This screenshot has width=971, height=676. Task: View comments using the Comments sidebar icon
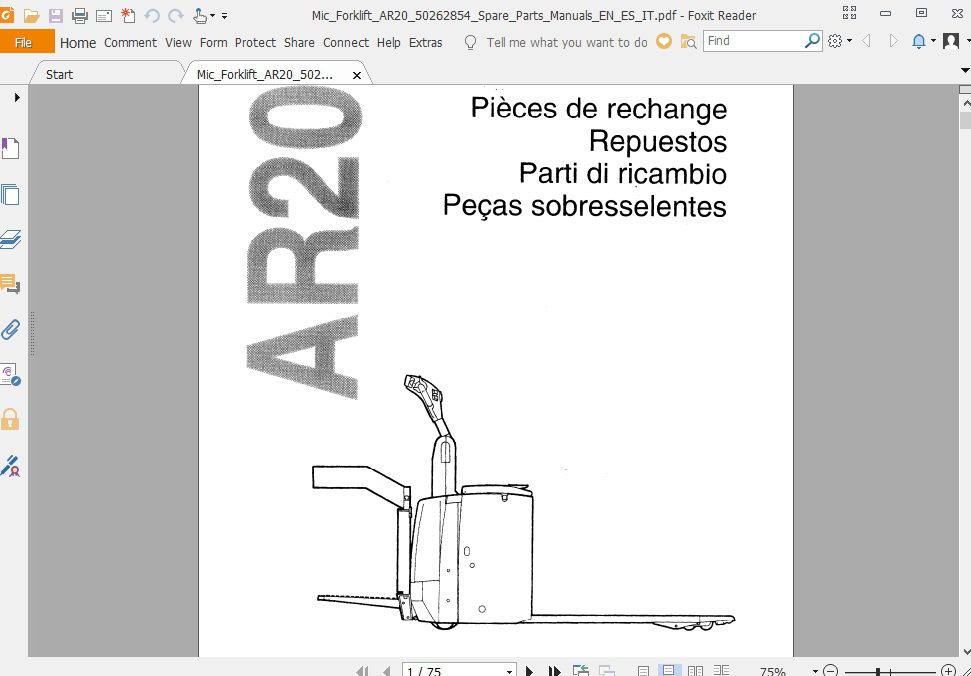tap(12, 284)
